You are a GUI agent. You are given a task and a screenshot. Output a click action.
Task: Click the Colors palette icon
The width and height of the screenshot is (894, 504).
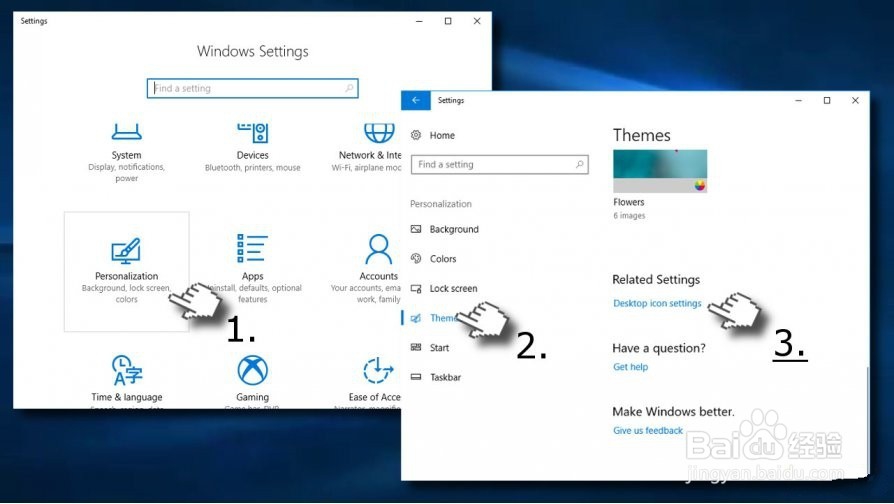point(416,259)
